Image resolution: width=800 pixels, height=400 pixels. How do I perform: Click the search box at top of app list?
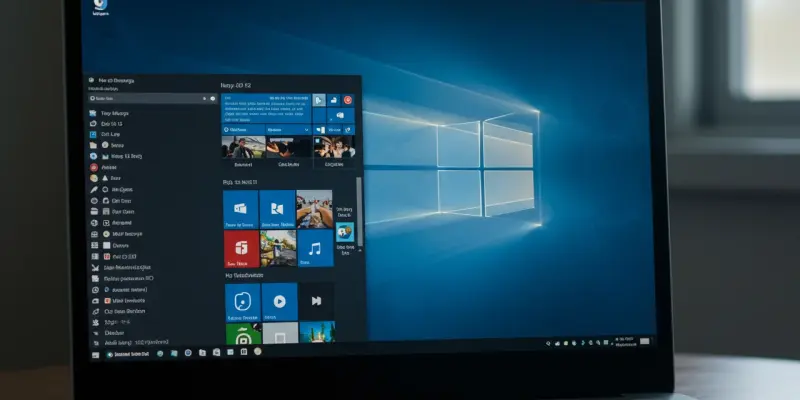point(145,99)
